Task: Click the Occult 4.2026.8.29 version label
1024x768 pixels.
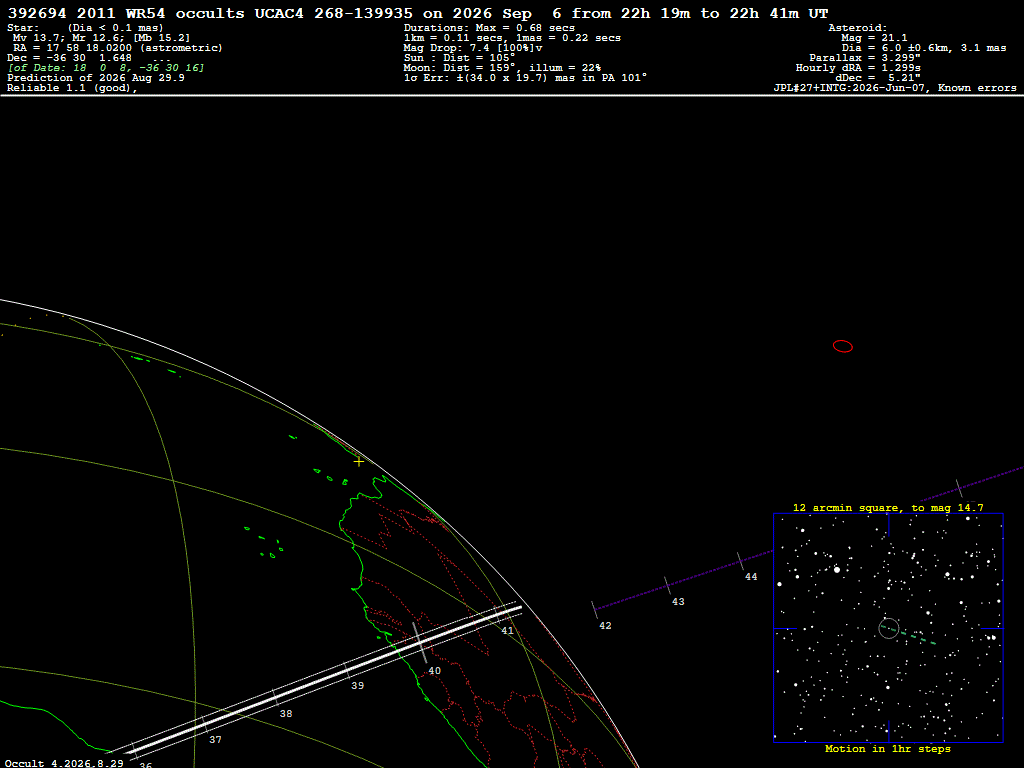Action: tap(64, 763)
